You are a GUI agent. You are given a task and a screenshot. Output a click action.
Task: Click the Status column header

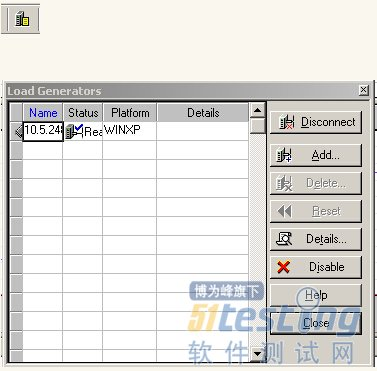tap(83, 113)
